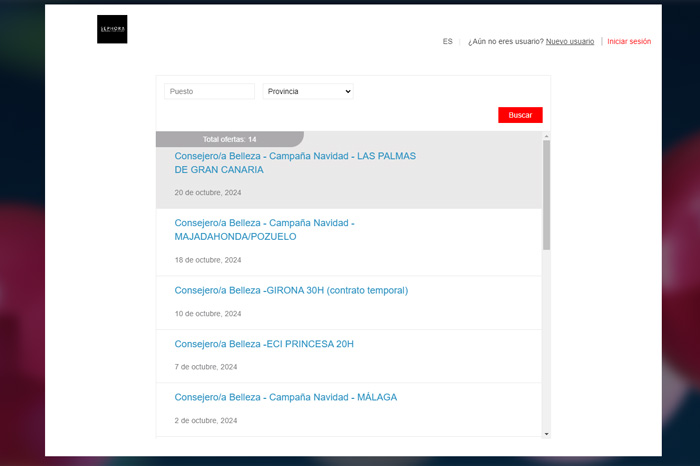700x466 pixels.
Task: Click the Sephora logo
Action: (x=112, y=30)
